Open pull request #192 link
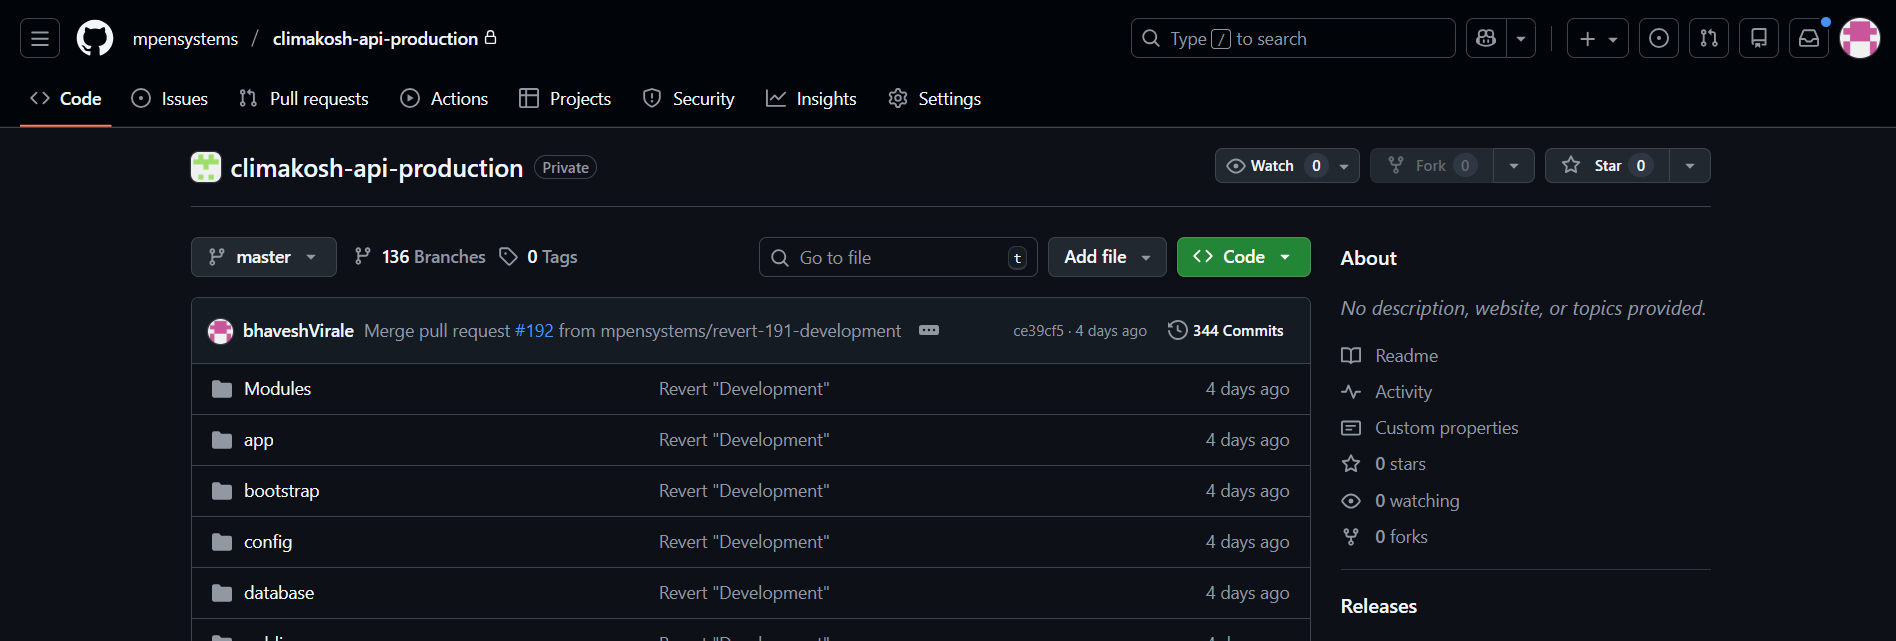 click(534, 331)
